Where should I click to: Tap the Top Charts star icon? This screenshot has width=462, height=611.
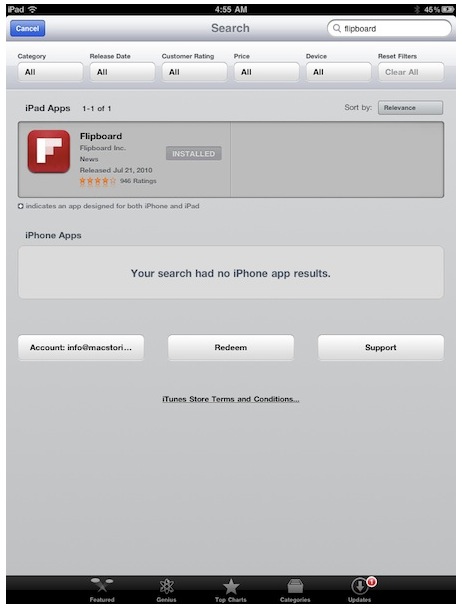click(x=231, y=586)
